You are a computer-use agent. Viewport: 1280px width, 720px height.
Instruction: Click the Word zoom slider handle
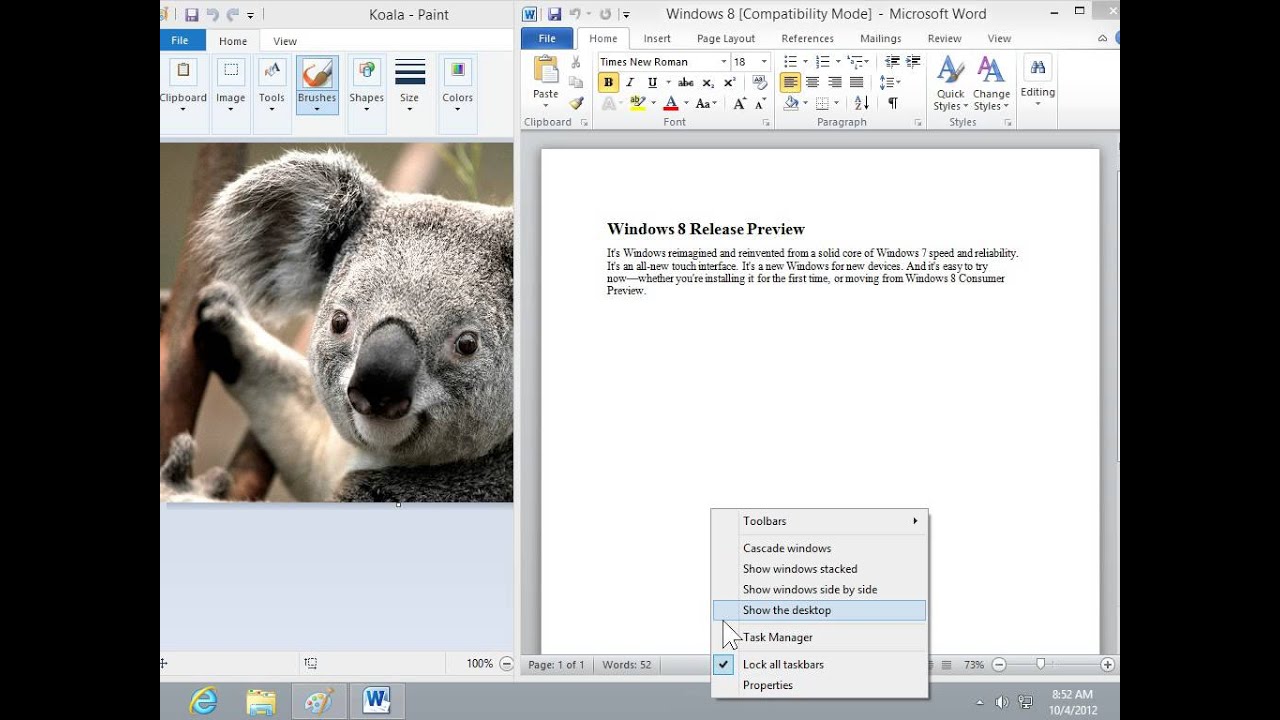point(1041,664)
